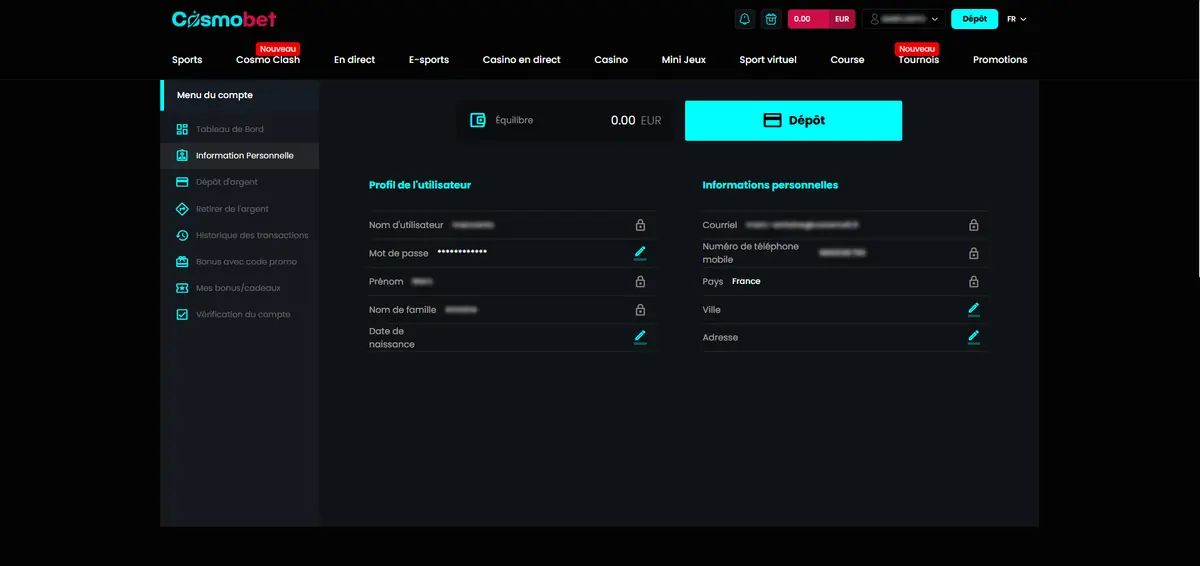Click lock icon on Nom d'utilisateur row

640,225
